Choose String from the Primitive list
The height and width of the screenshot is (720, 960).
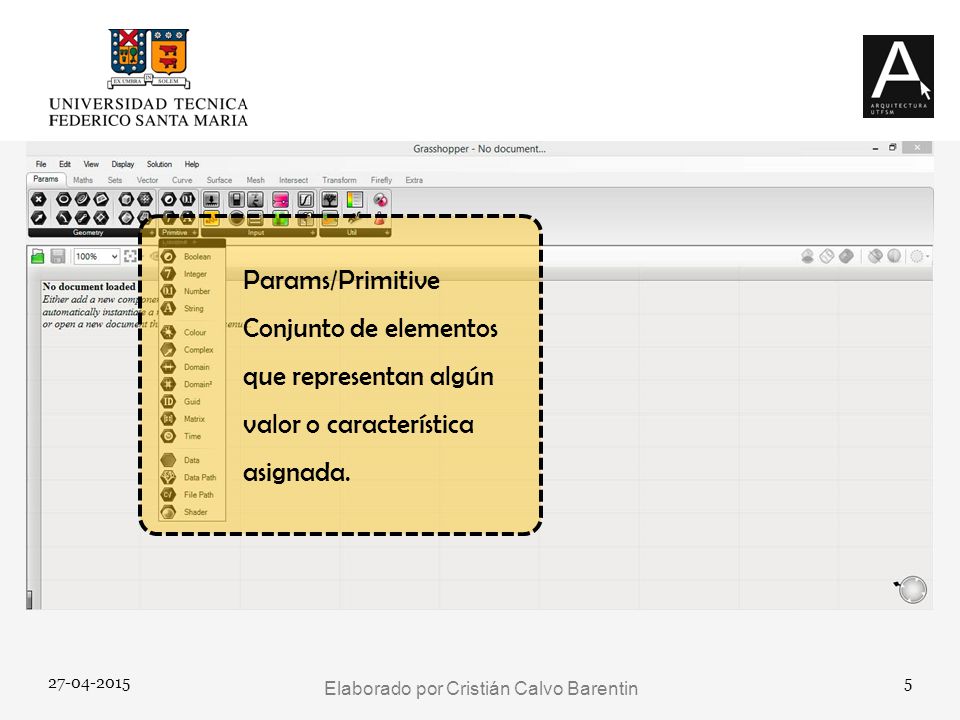tap(192, 309)
